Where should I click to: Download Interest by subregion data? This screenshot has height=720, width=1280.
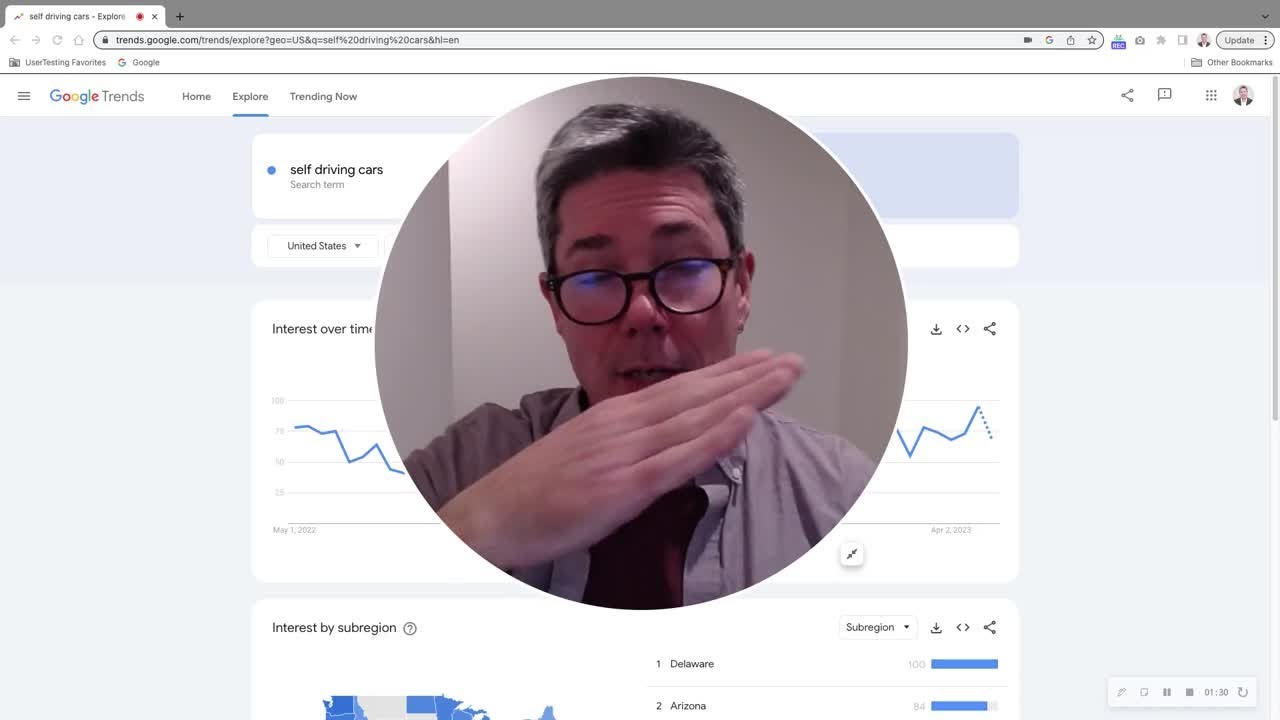click(x=936, y=628)
